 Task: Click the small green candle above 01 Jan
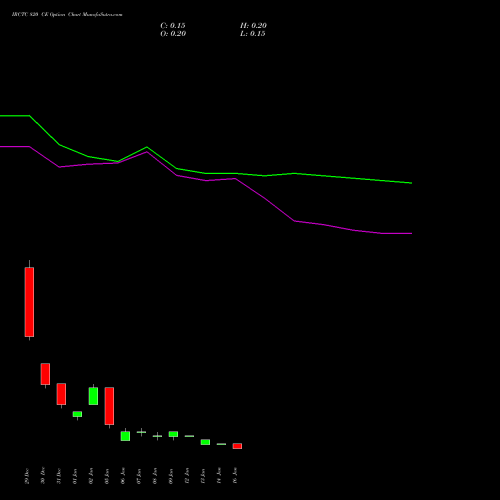77,414
